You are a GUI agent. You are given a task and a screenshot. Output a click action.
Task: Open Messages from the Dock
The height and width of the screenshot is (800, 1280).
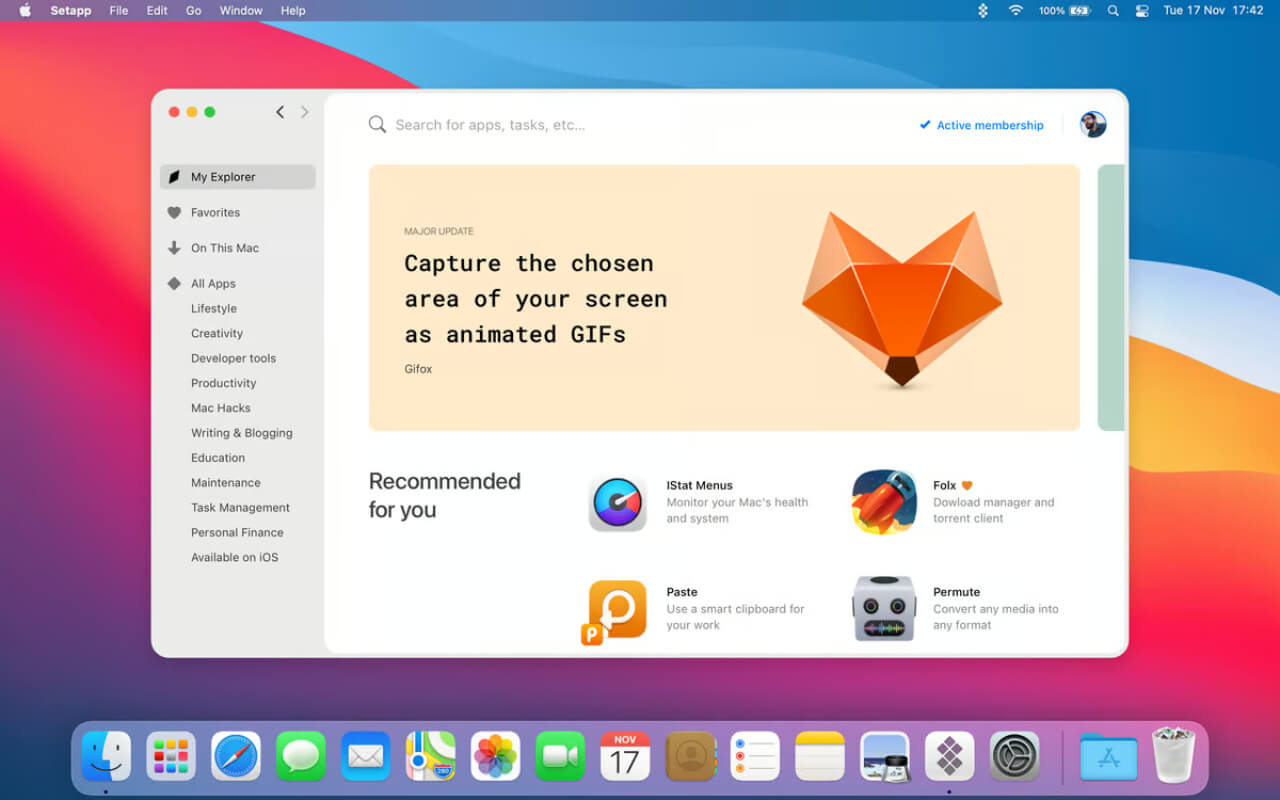301,756
